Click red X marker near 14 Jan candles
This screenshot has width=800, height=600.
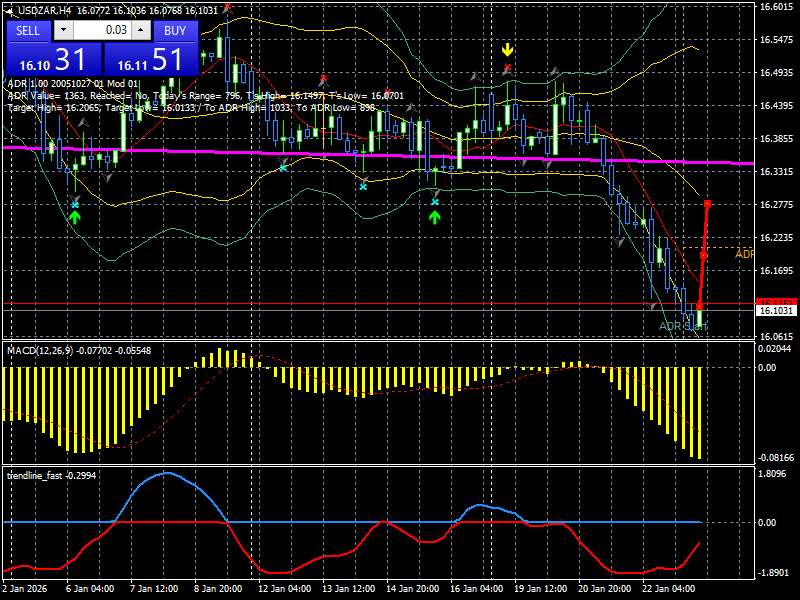(387, 92)
